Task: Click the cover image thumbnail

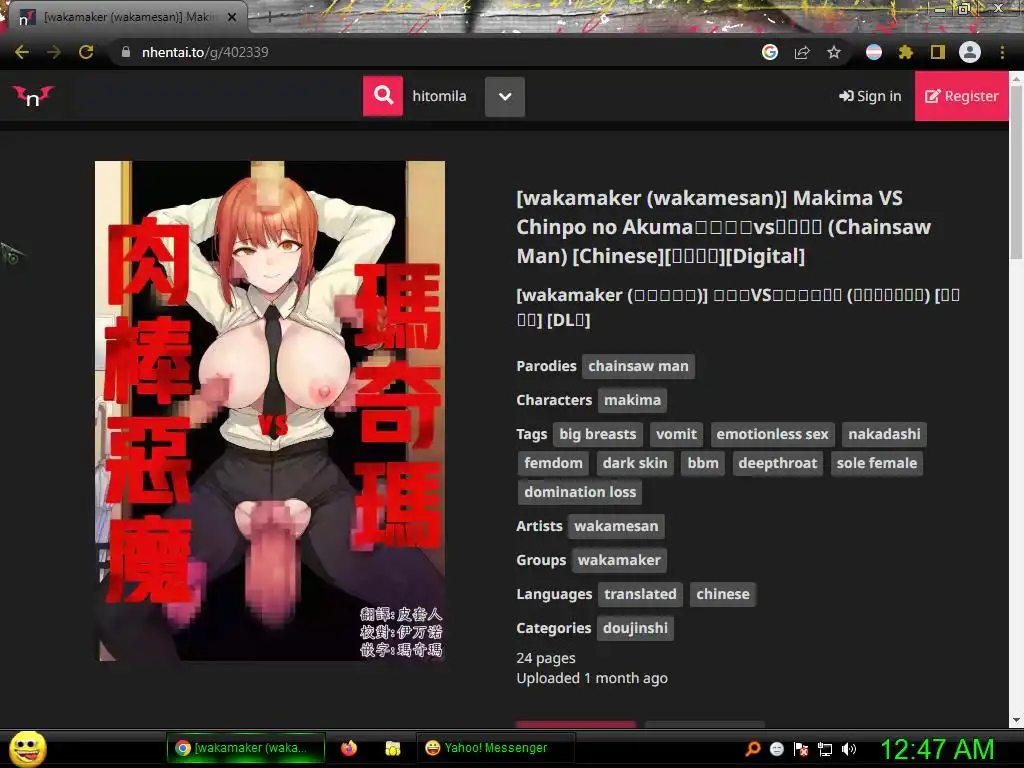Action: (x=270, y=411)
